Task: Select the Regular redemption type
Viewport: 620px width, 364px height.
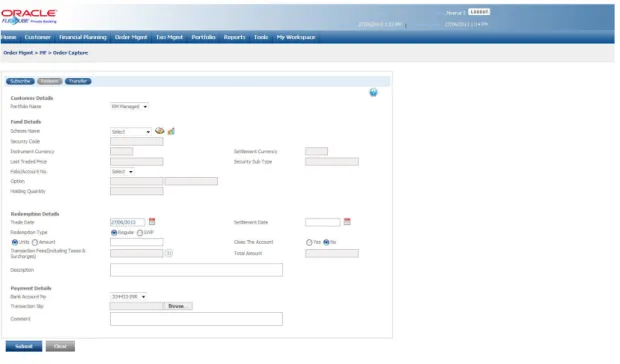Action: (x=114, y=233)
